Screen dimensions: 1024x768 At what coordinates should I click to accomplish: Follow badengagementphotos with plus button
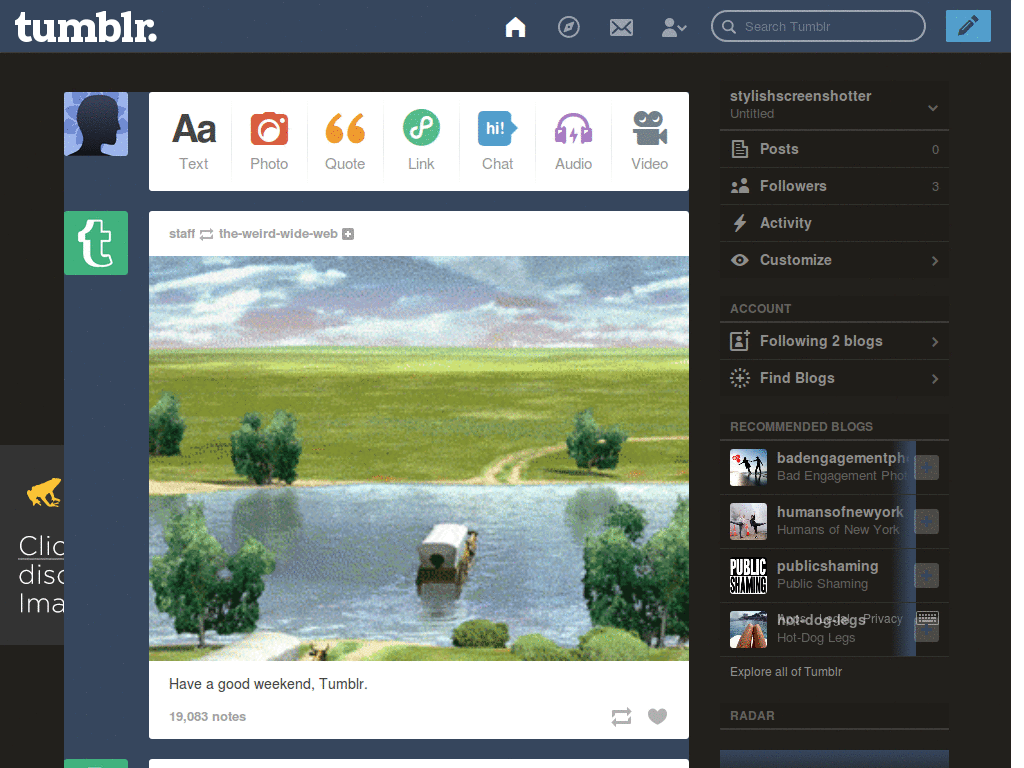(927, 468)
